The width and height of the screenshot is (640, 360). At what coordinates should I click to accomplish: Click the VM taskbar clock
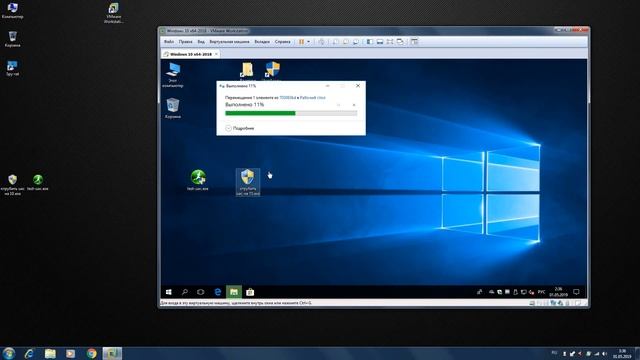click(x=558, y=292)
